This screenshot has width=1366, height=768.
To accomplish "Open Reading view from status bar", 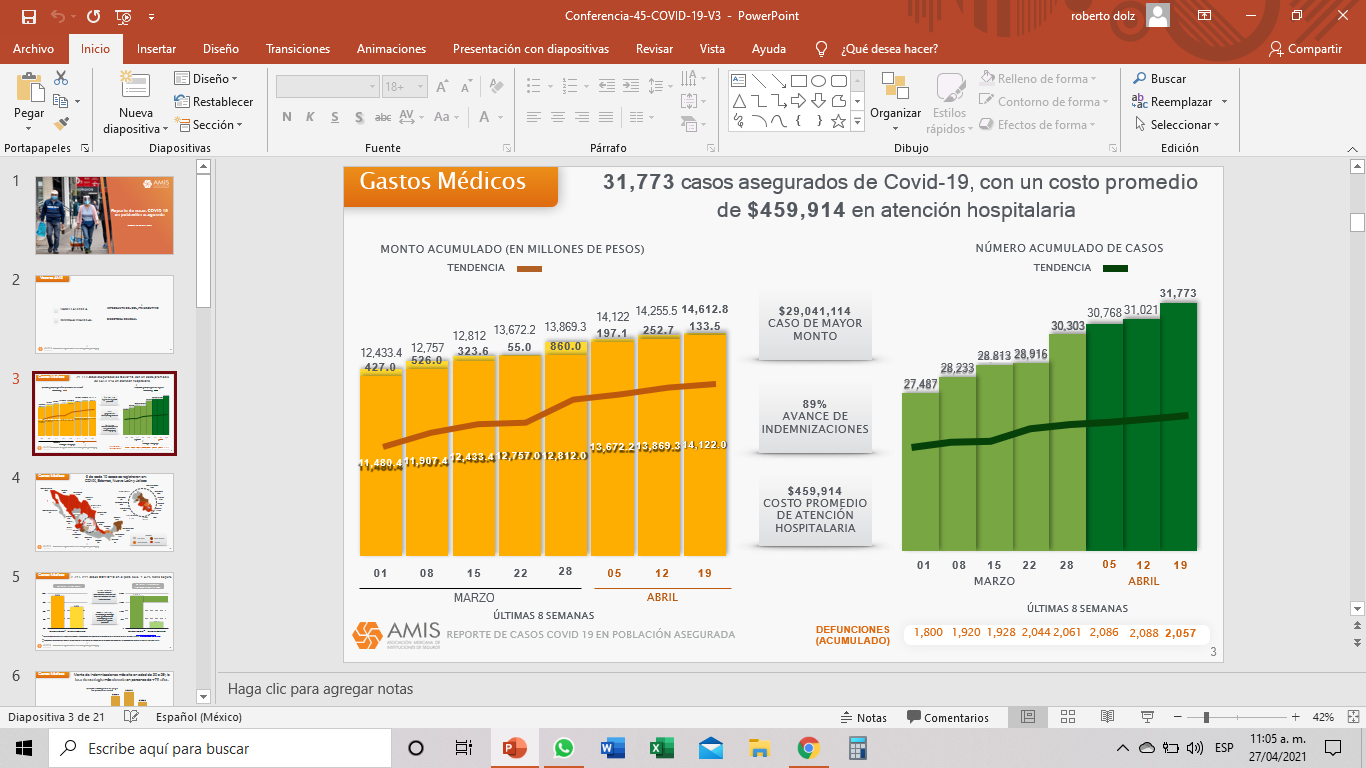I will [1107, 717].
